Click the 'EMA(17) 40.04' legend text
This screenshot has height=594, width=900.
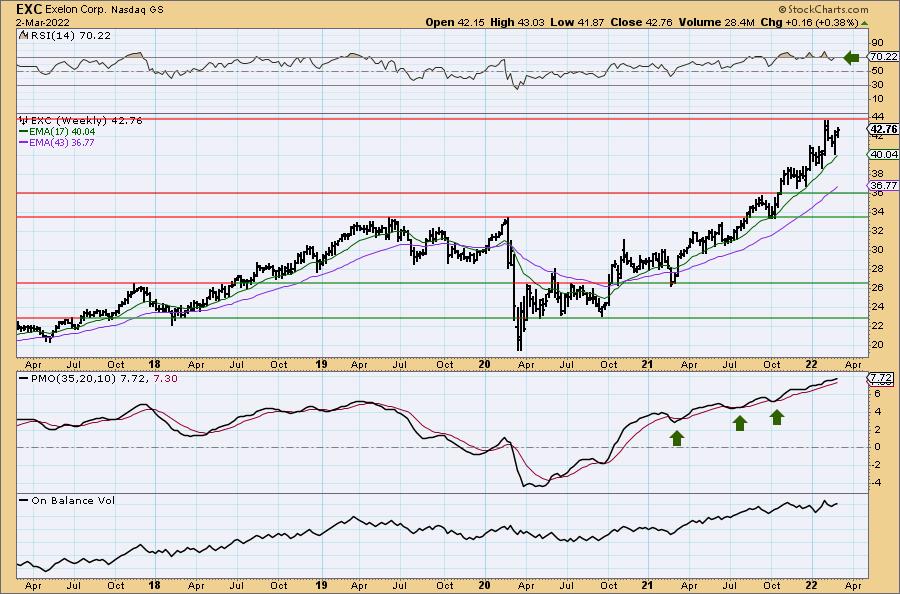62,131
